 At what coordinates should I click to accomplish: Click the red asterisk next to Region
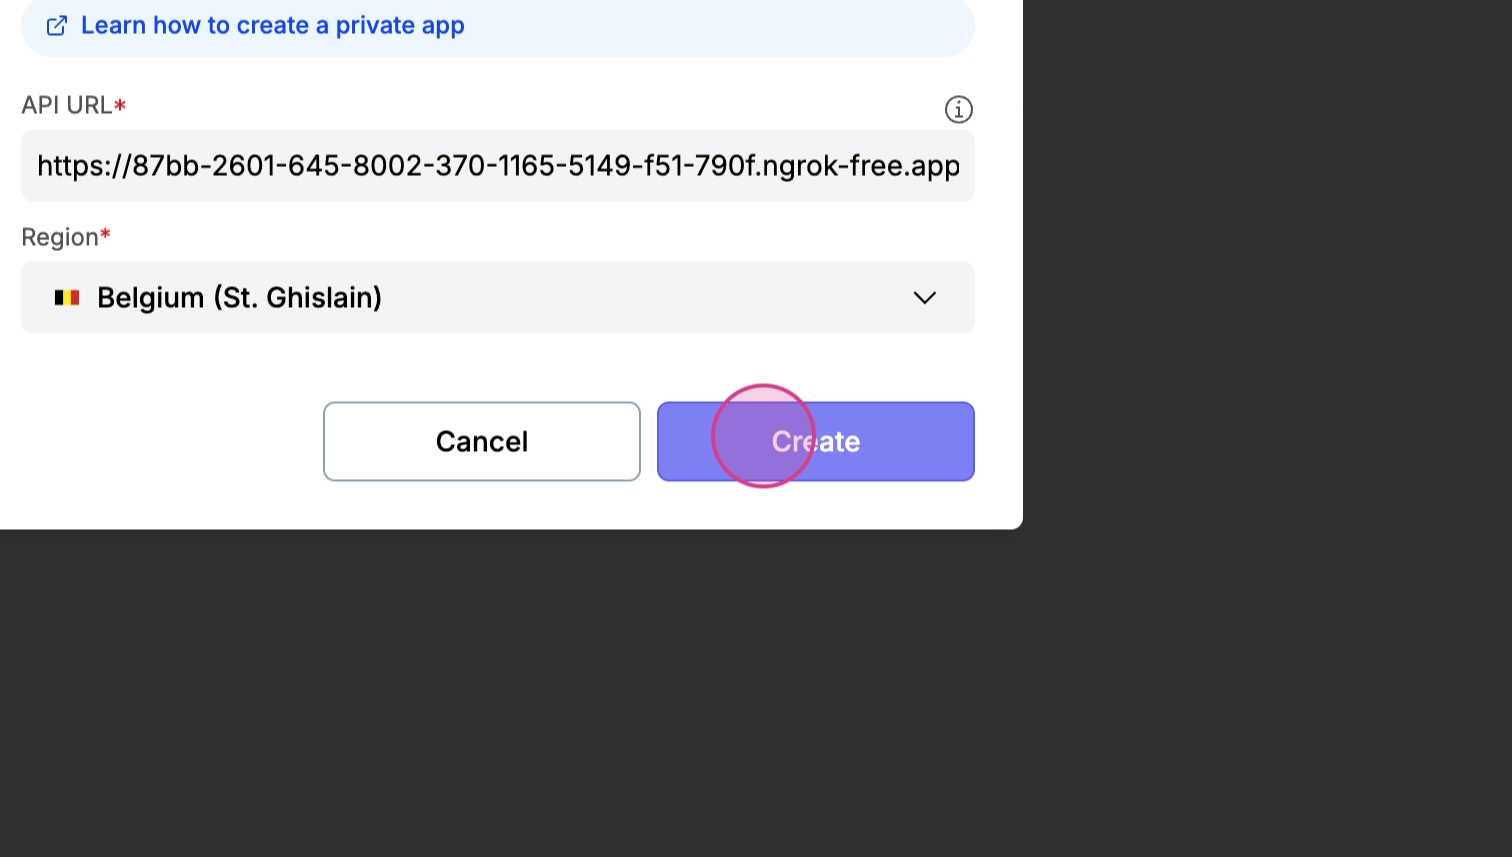coord(105,237)
